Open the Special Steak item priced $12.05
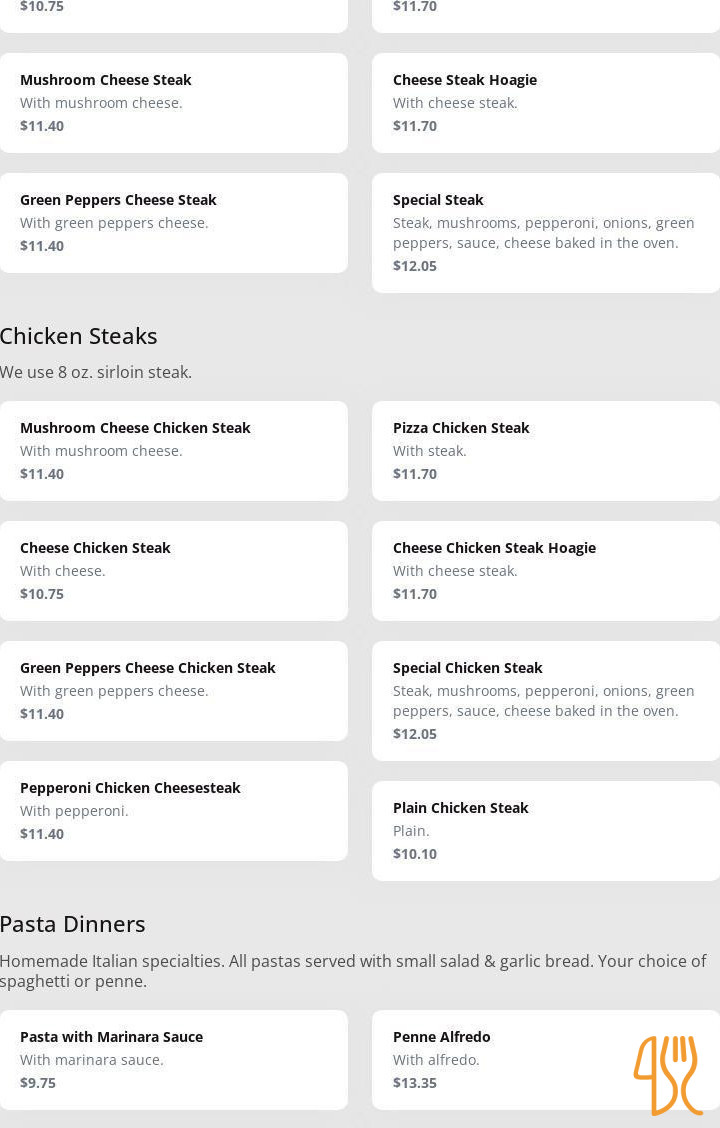 click(546, 233)
